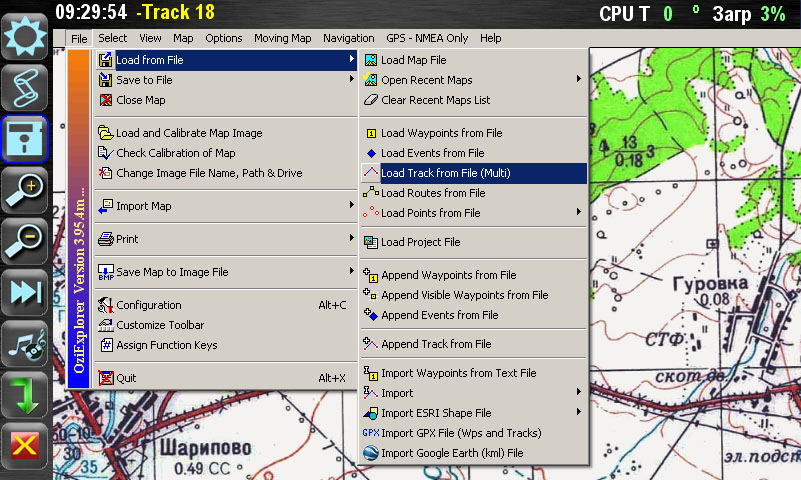Select Configuration in the File menu
Image resolution: width=801 pixels, height=480 pixels.
pos(149,305)
